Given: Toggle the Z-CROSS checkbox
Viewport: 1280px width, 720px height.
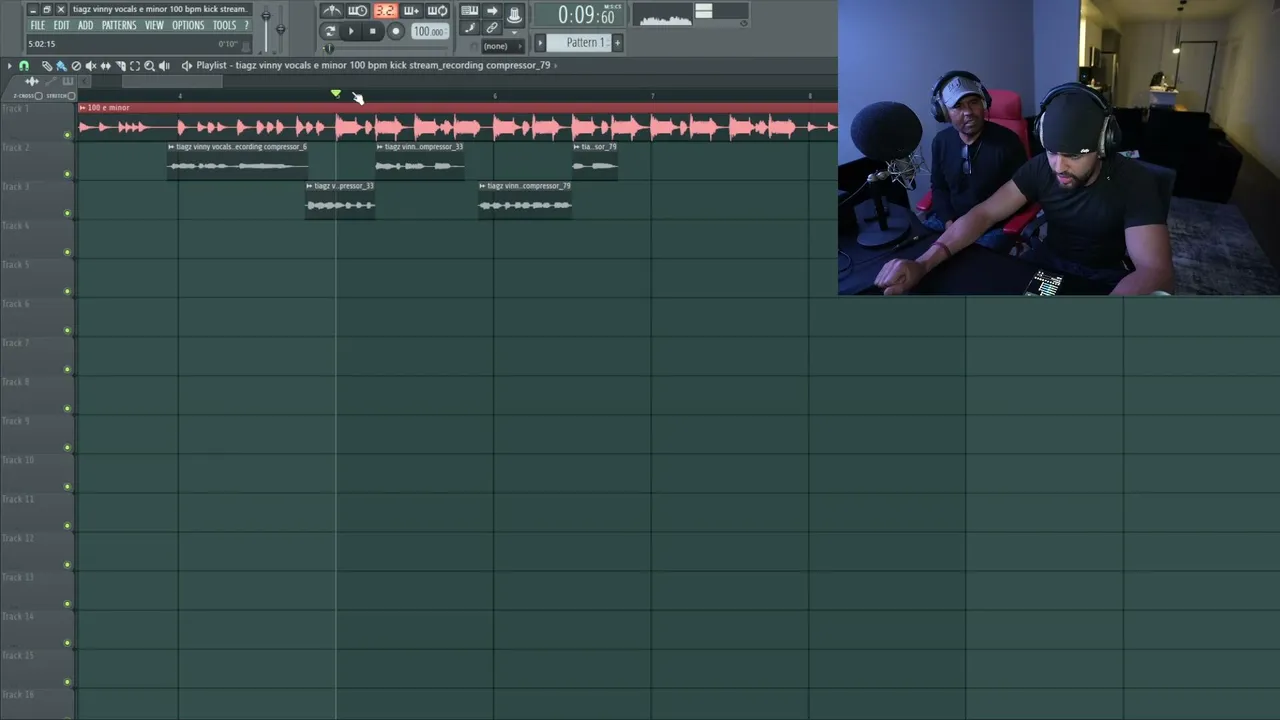Looking at the screenshot, I should coord(39,96).
